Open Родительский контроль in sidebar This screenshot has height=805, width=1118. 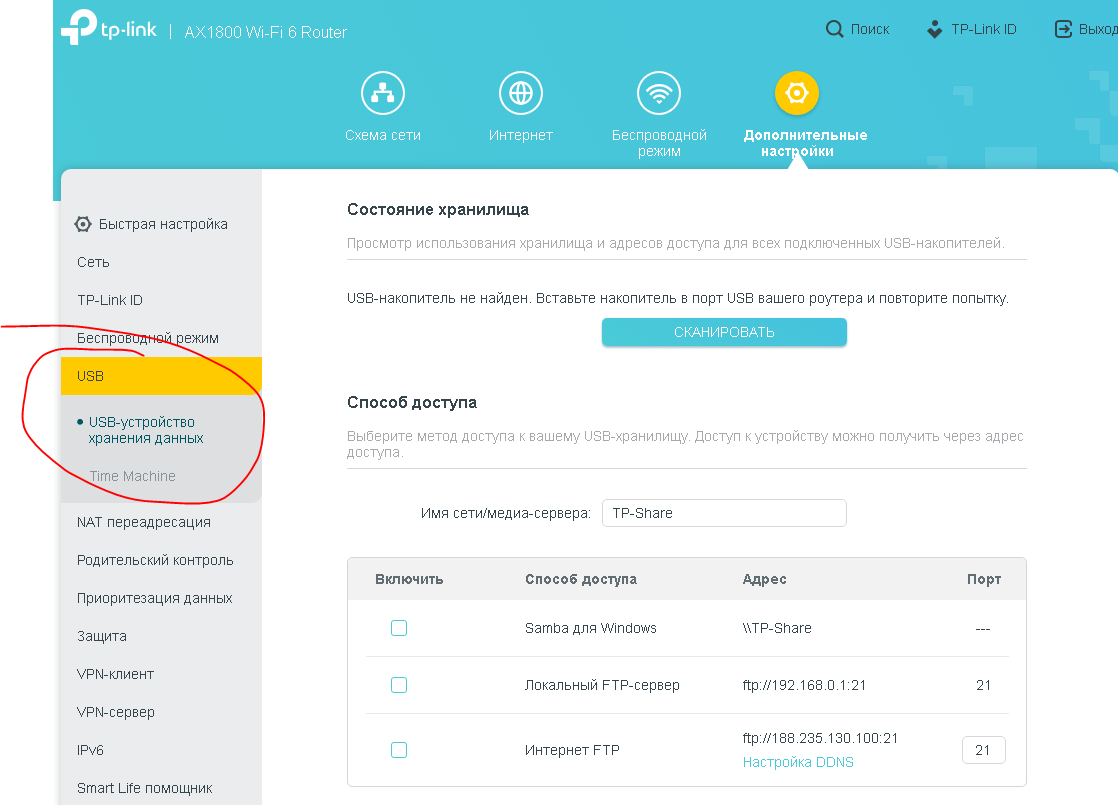coord(155,560)
